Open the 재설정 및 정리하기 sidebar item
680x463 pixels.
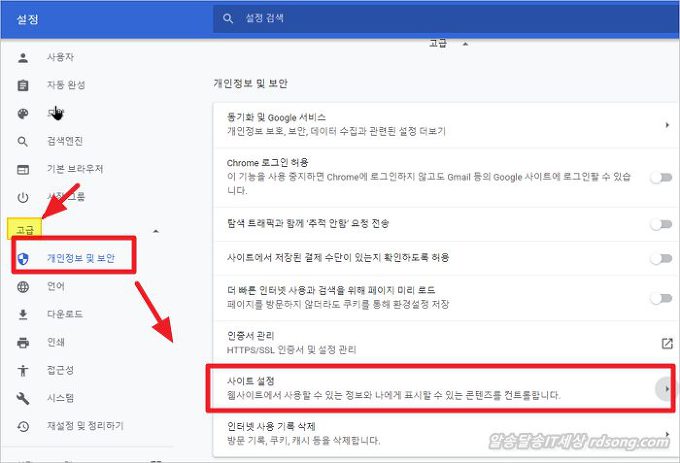(85, 426)
